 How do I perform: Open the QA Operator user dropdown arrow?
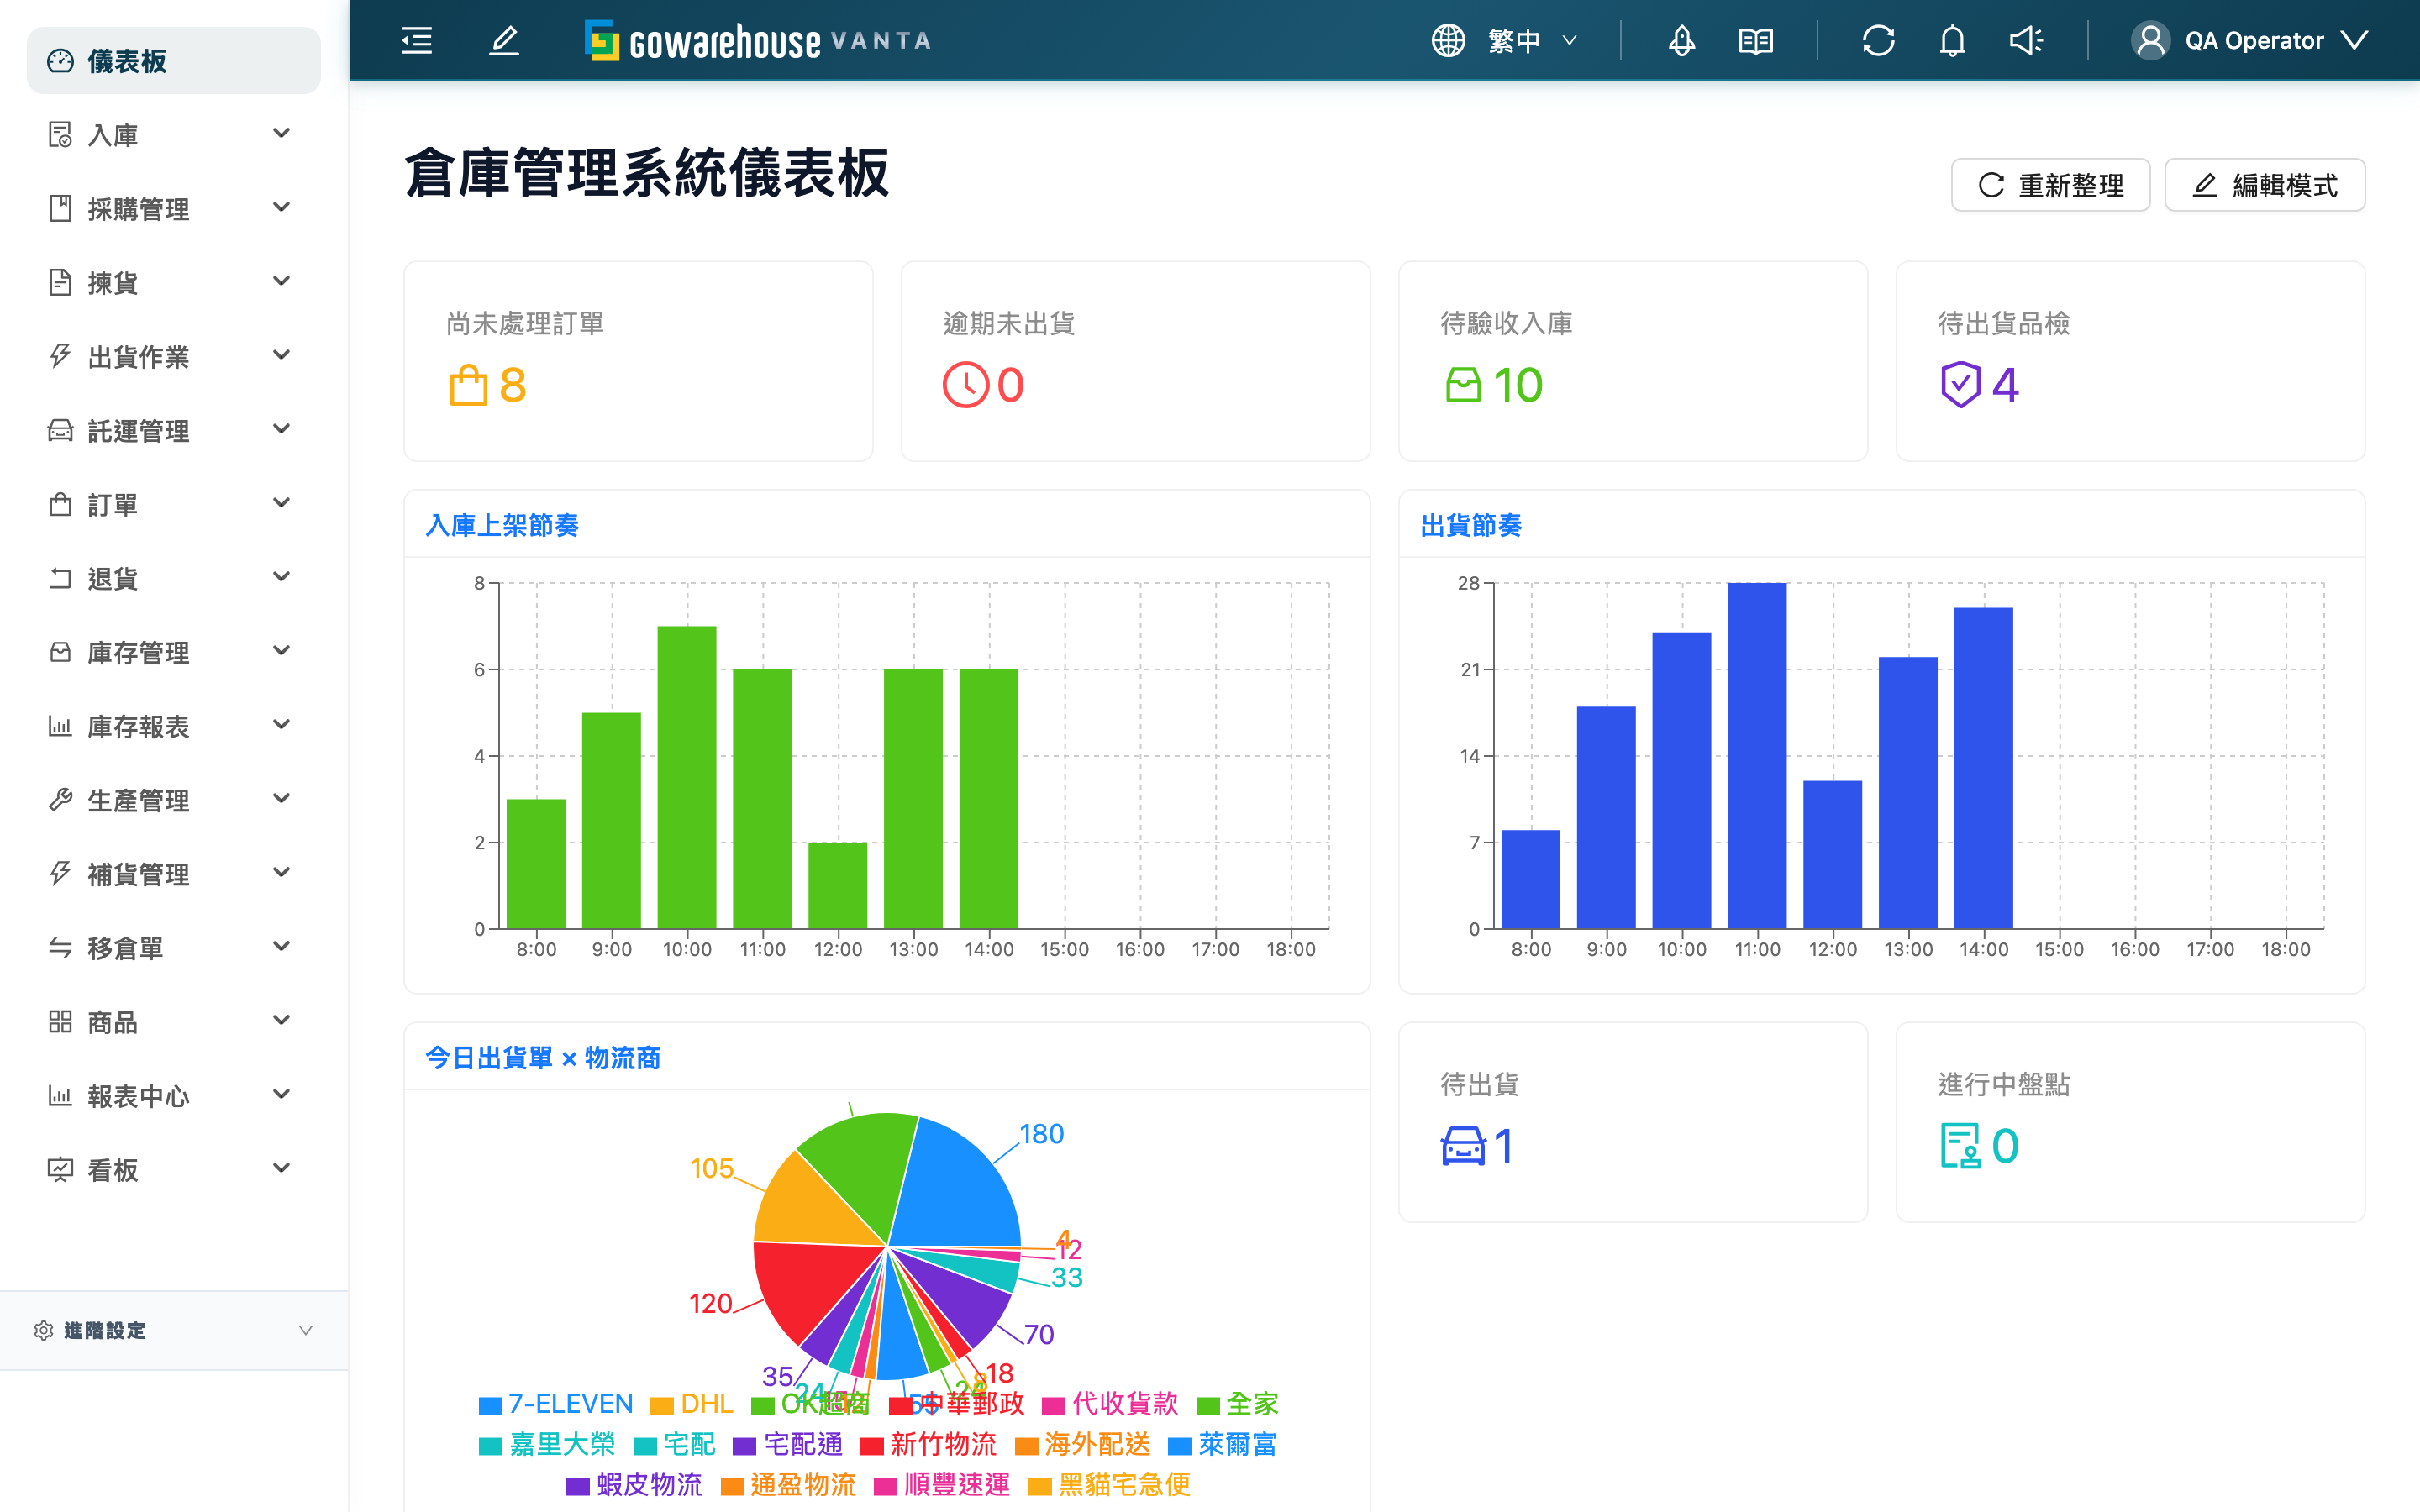pyautogui.click(x=2354, y=41)
